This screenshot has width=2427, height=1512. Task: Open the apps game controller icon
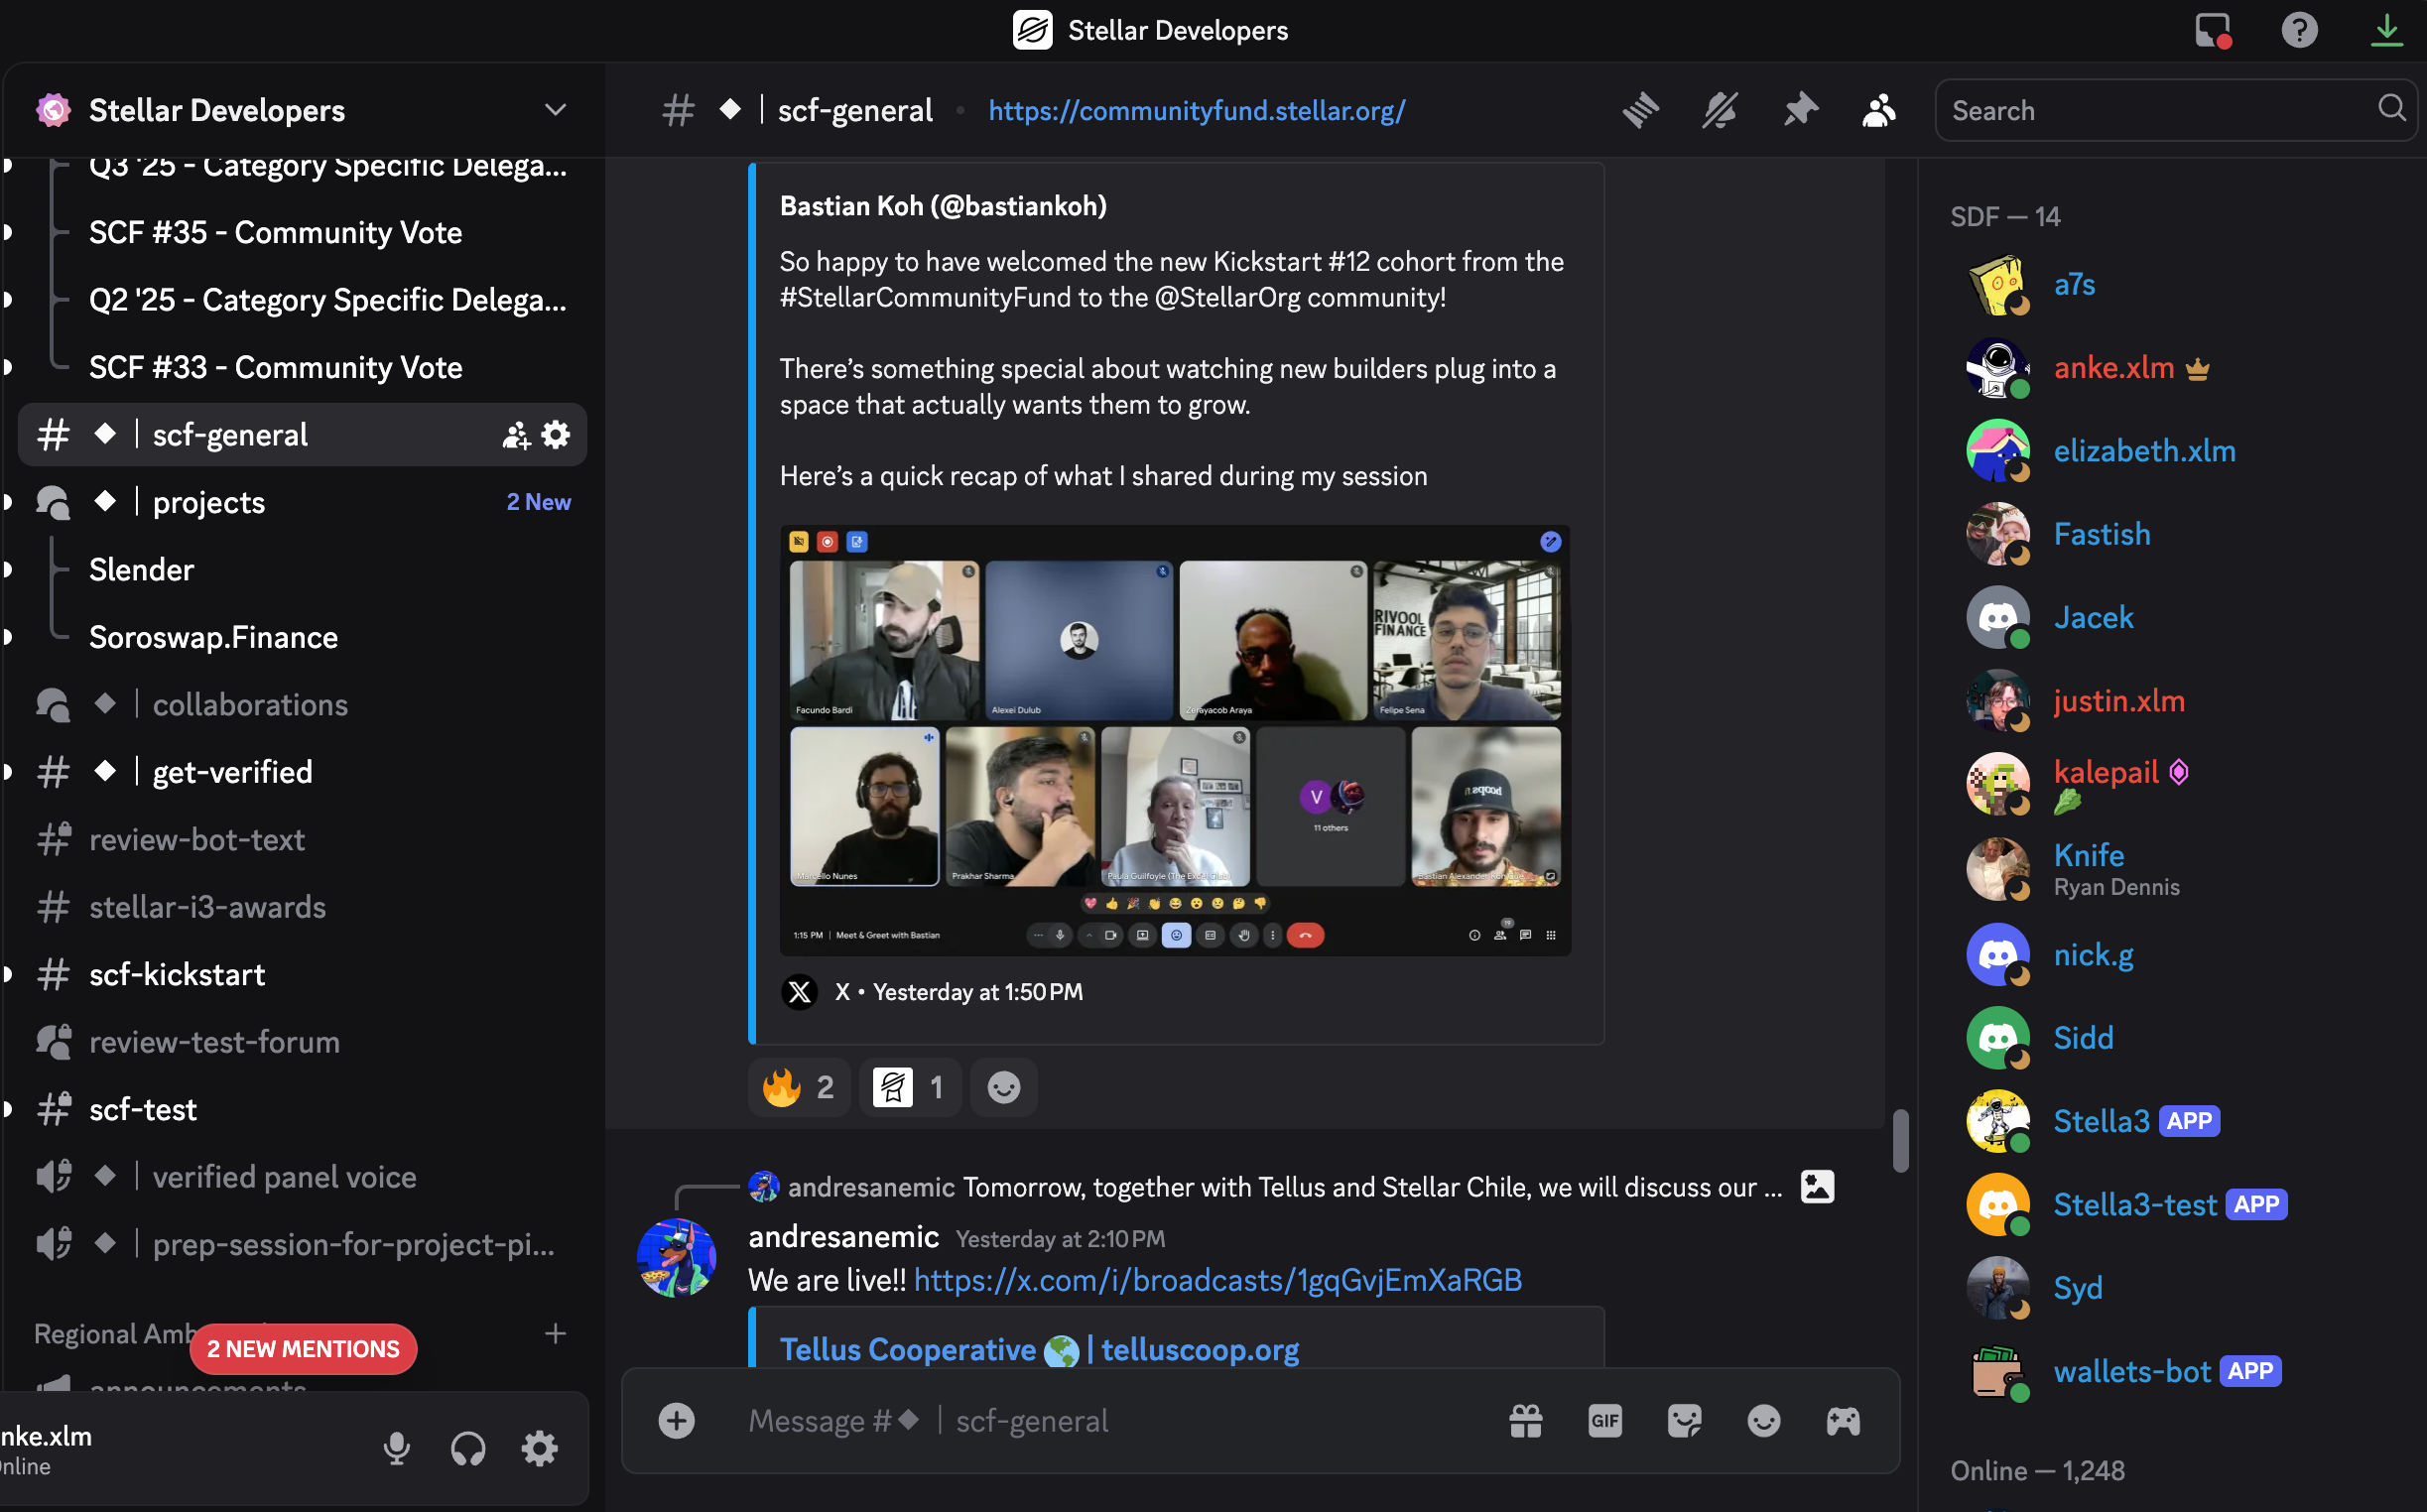pyautogui.click(x=1843, y=1421)
